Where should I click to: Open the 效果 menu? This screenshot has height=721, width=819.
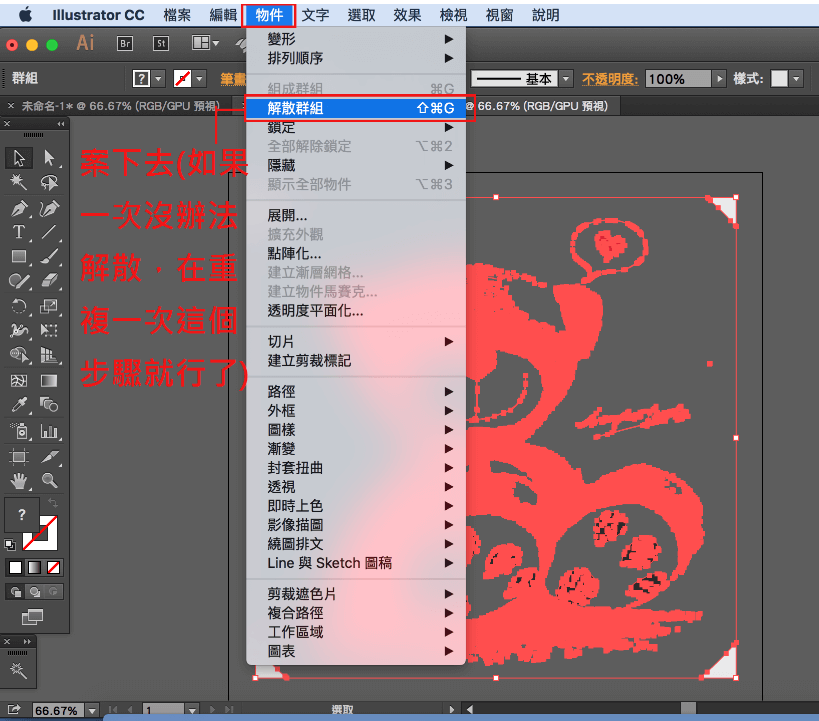[x=407, y=15]
